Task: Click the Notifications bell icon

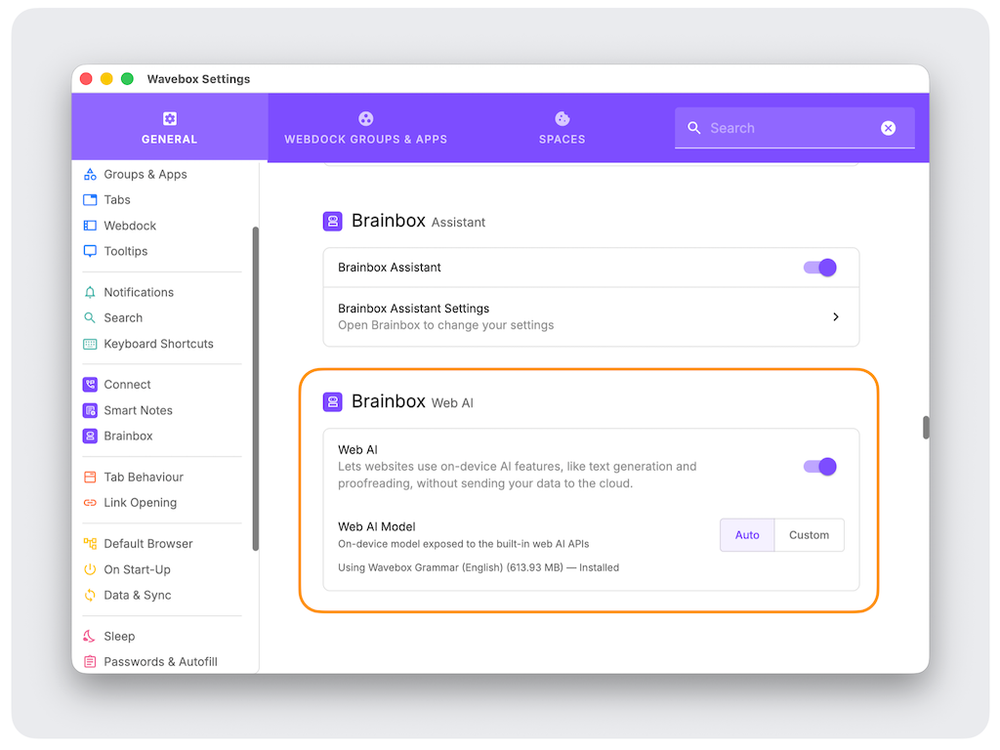Action: [90, 292]
